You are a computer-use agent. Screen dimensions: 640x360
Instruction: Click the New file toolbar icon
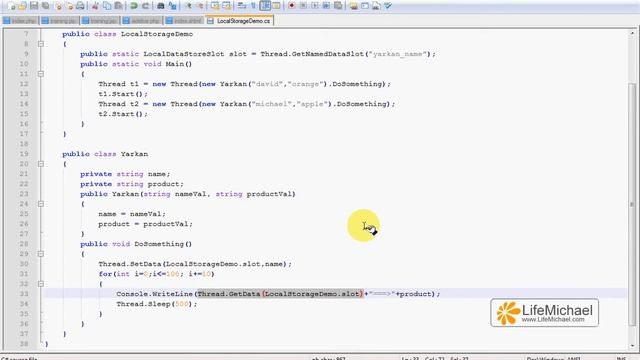pos(11,6)
